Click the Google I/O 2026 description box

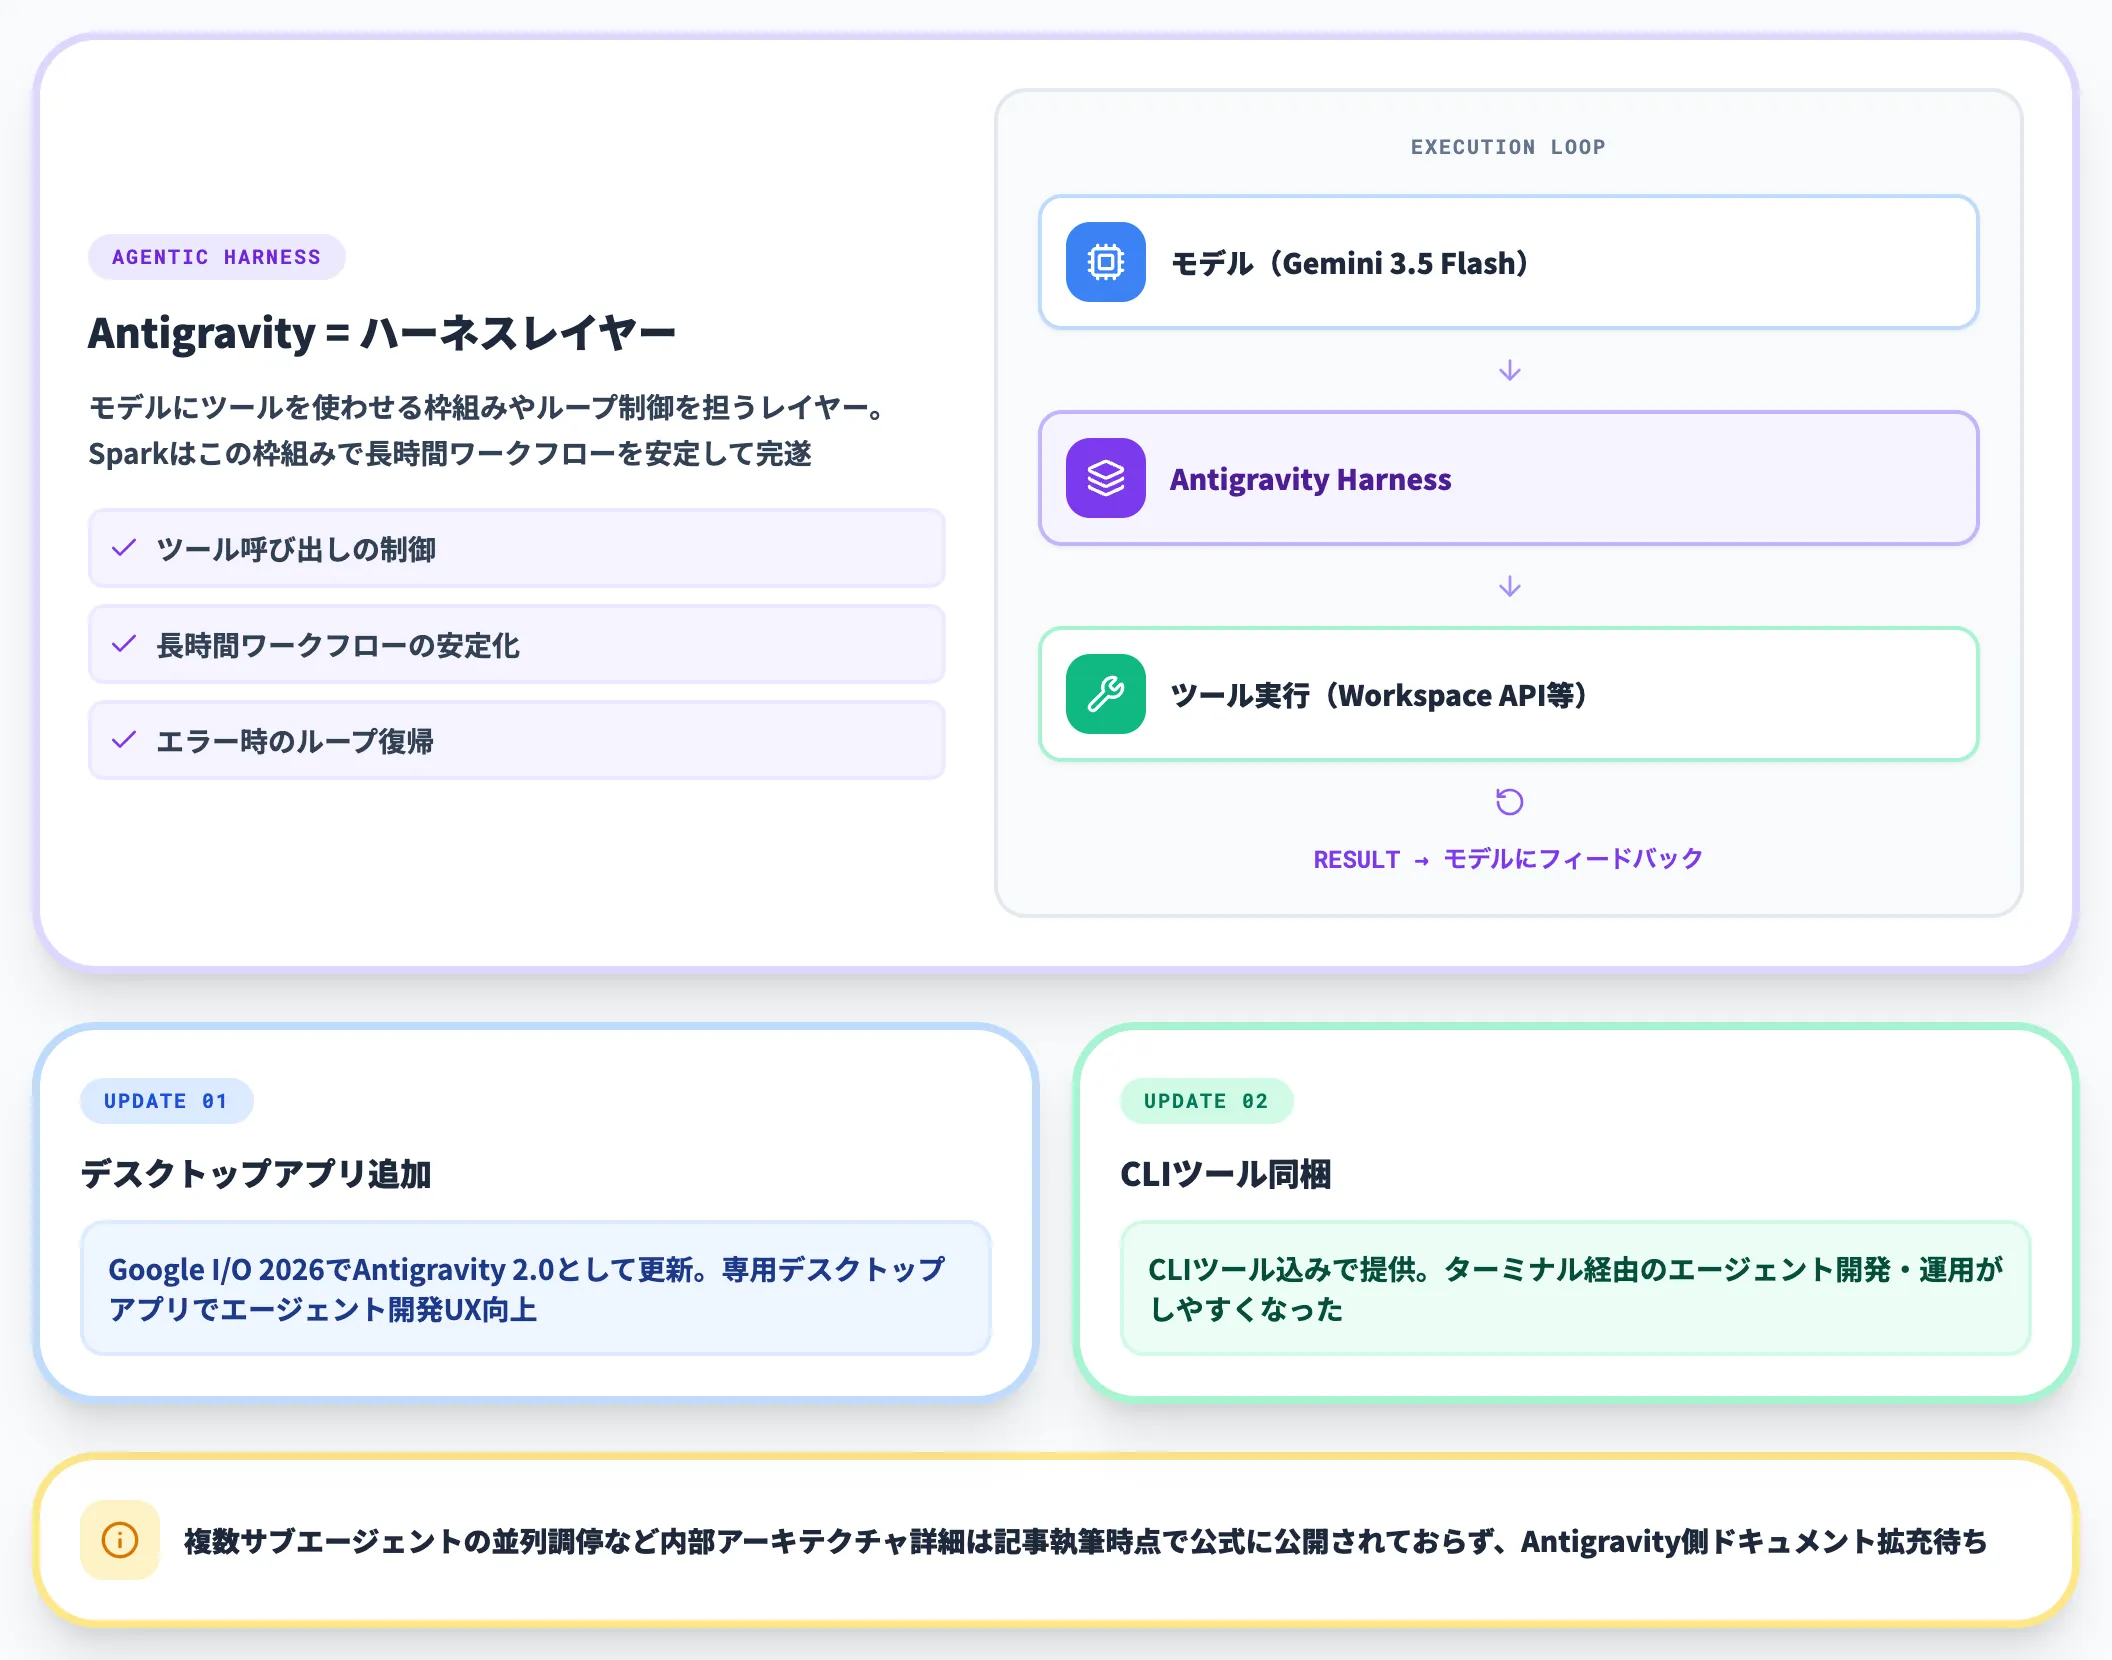536,1288
